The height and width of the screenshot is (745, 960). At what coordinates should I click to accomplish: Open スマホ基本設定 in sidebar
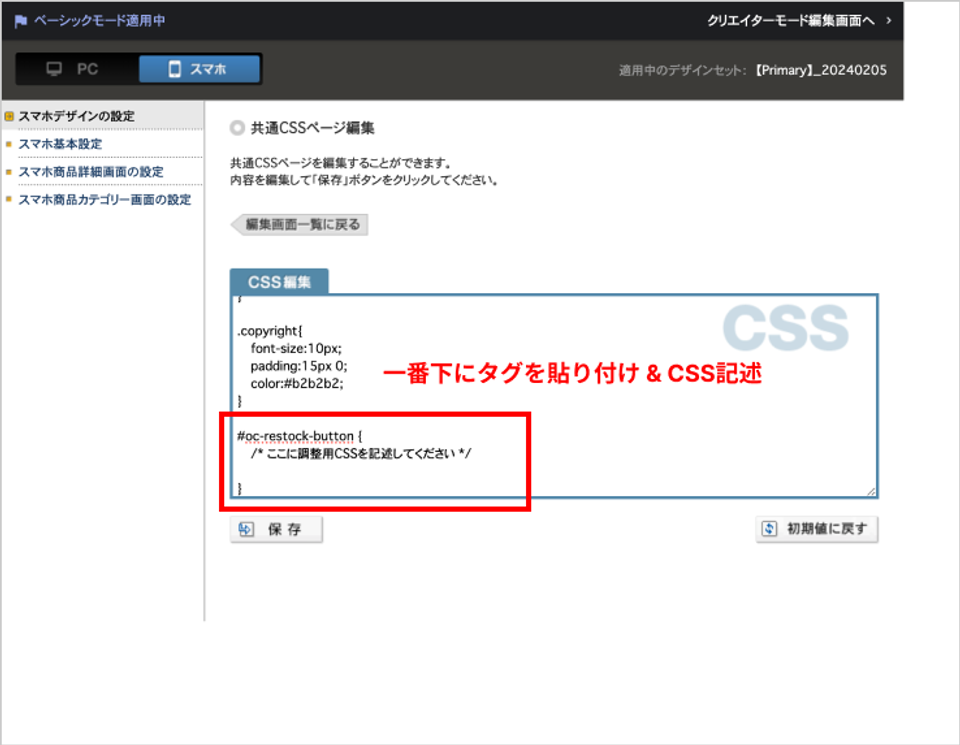click(x=60, y=144)
